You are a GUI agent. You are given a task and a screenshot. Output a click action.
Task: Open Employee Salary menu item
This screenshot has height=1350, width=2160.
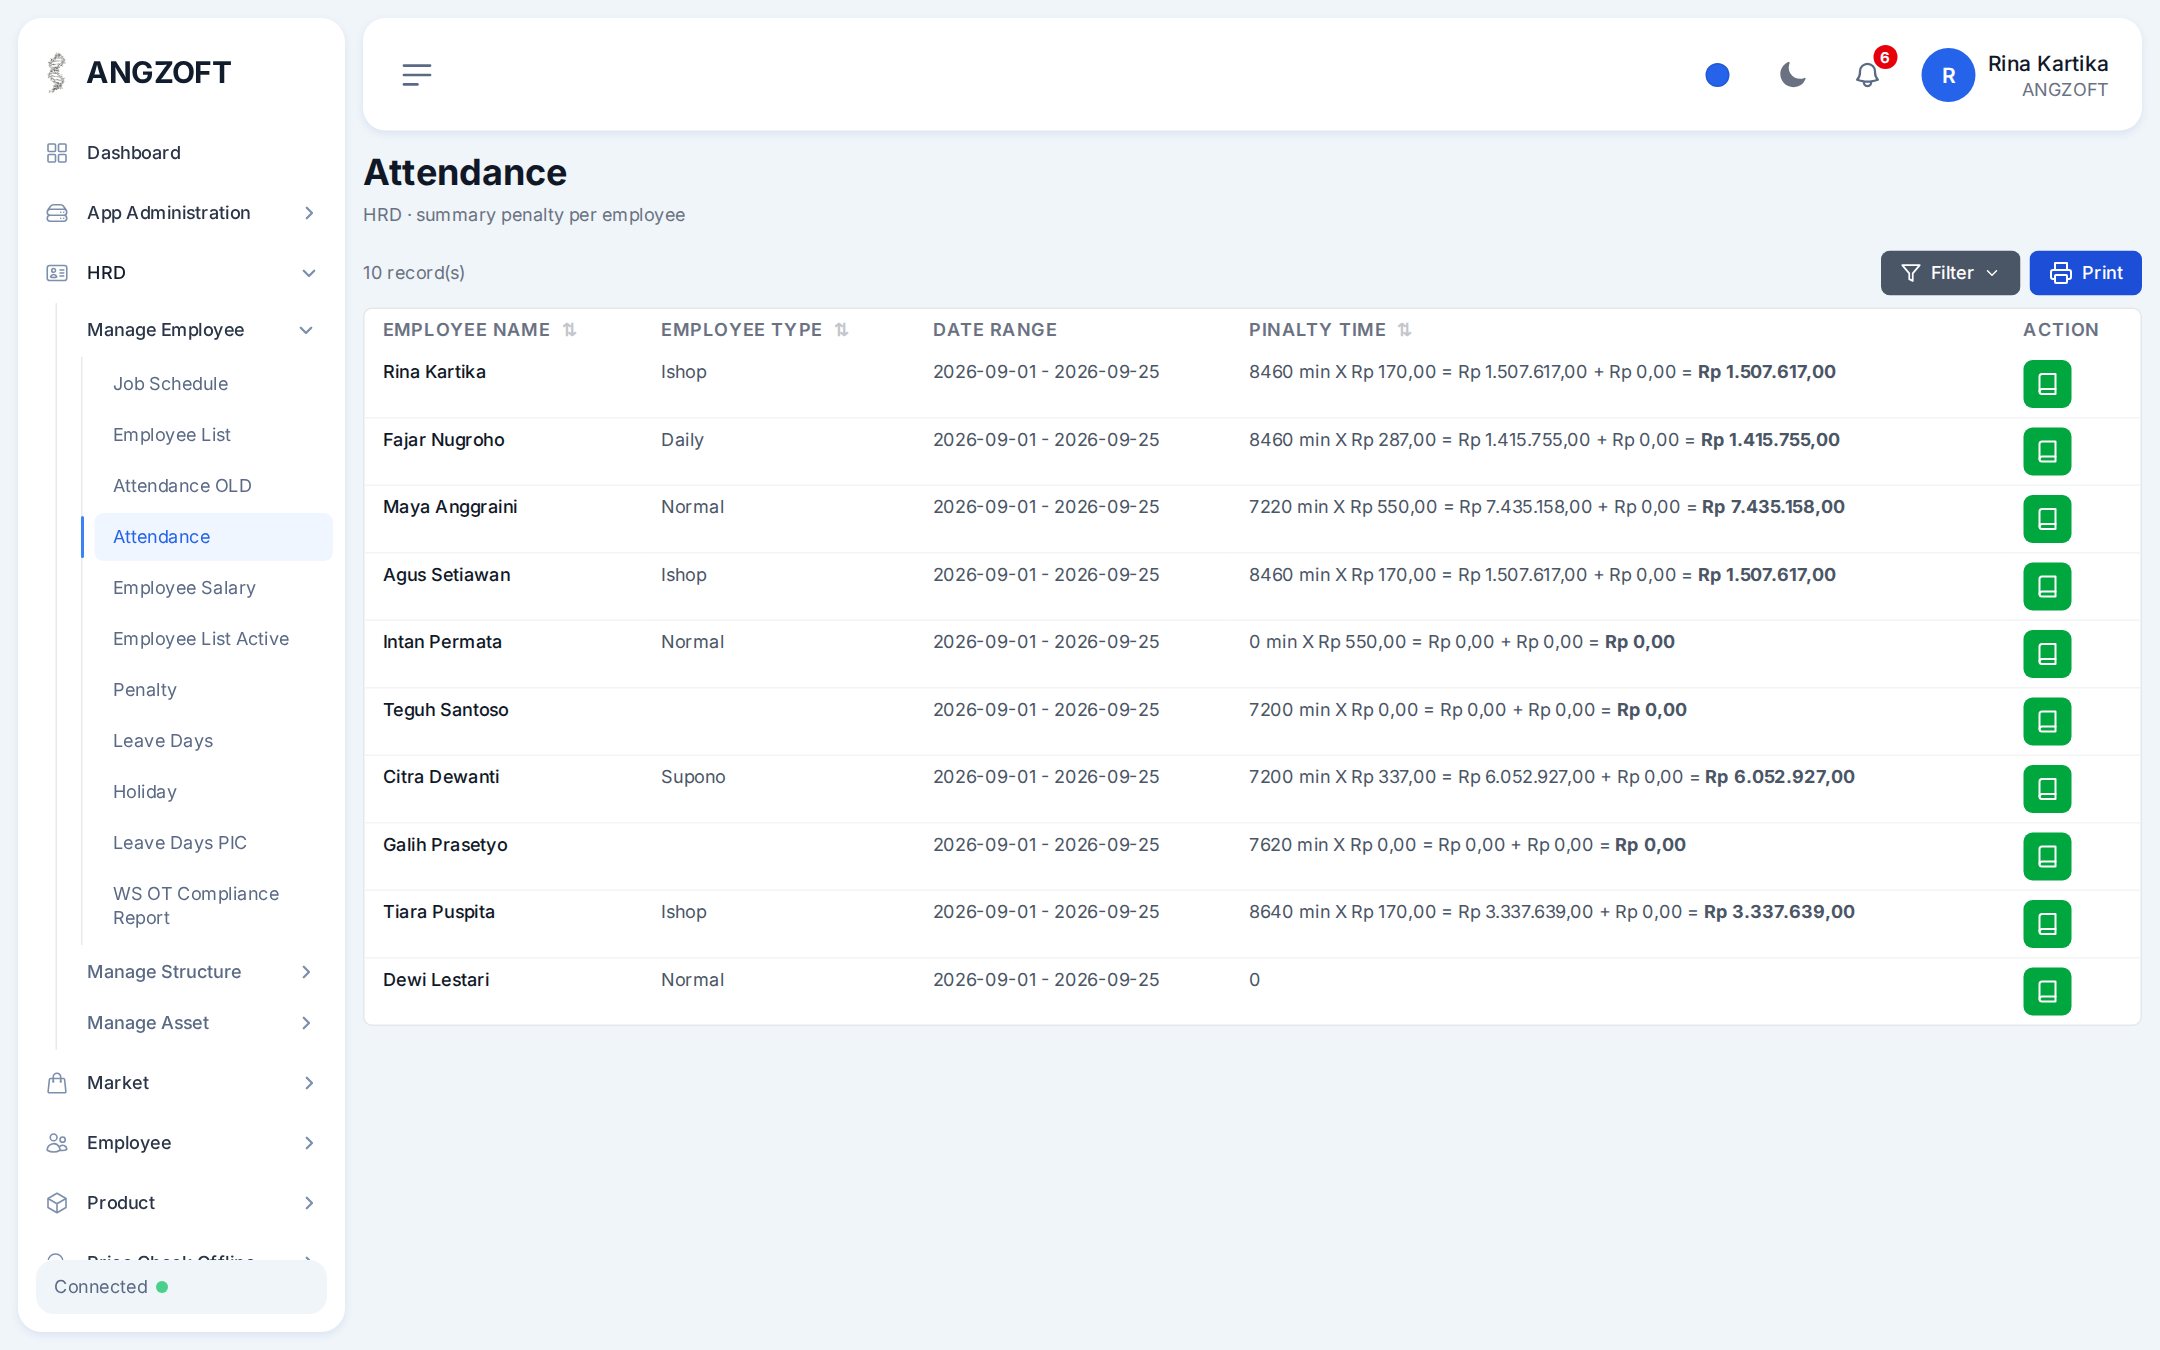184,588
